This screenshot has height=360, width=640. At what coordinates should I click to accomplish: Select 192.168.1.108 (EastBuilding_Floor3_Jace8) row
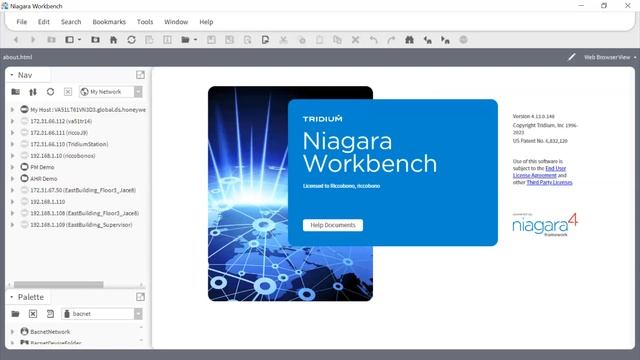[x=84, y=213]
